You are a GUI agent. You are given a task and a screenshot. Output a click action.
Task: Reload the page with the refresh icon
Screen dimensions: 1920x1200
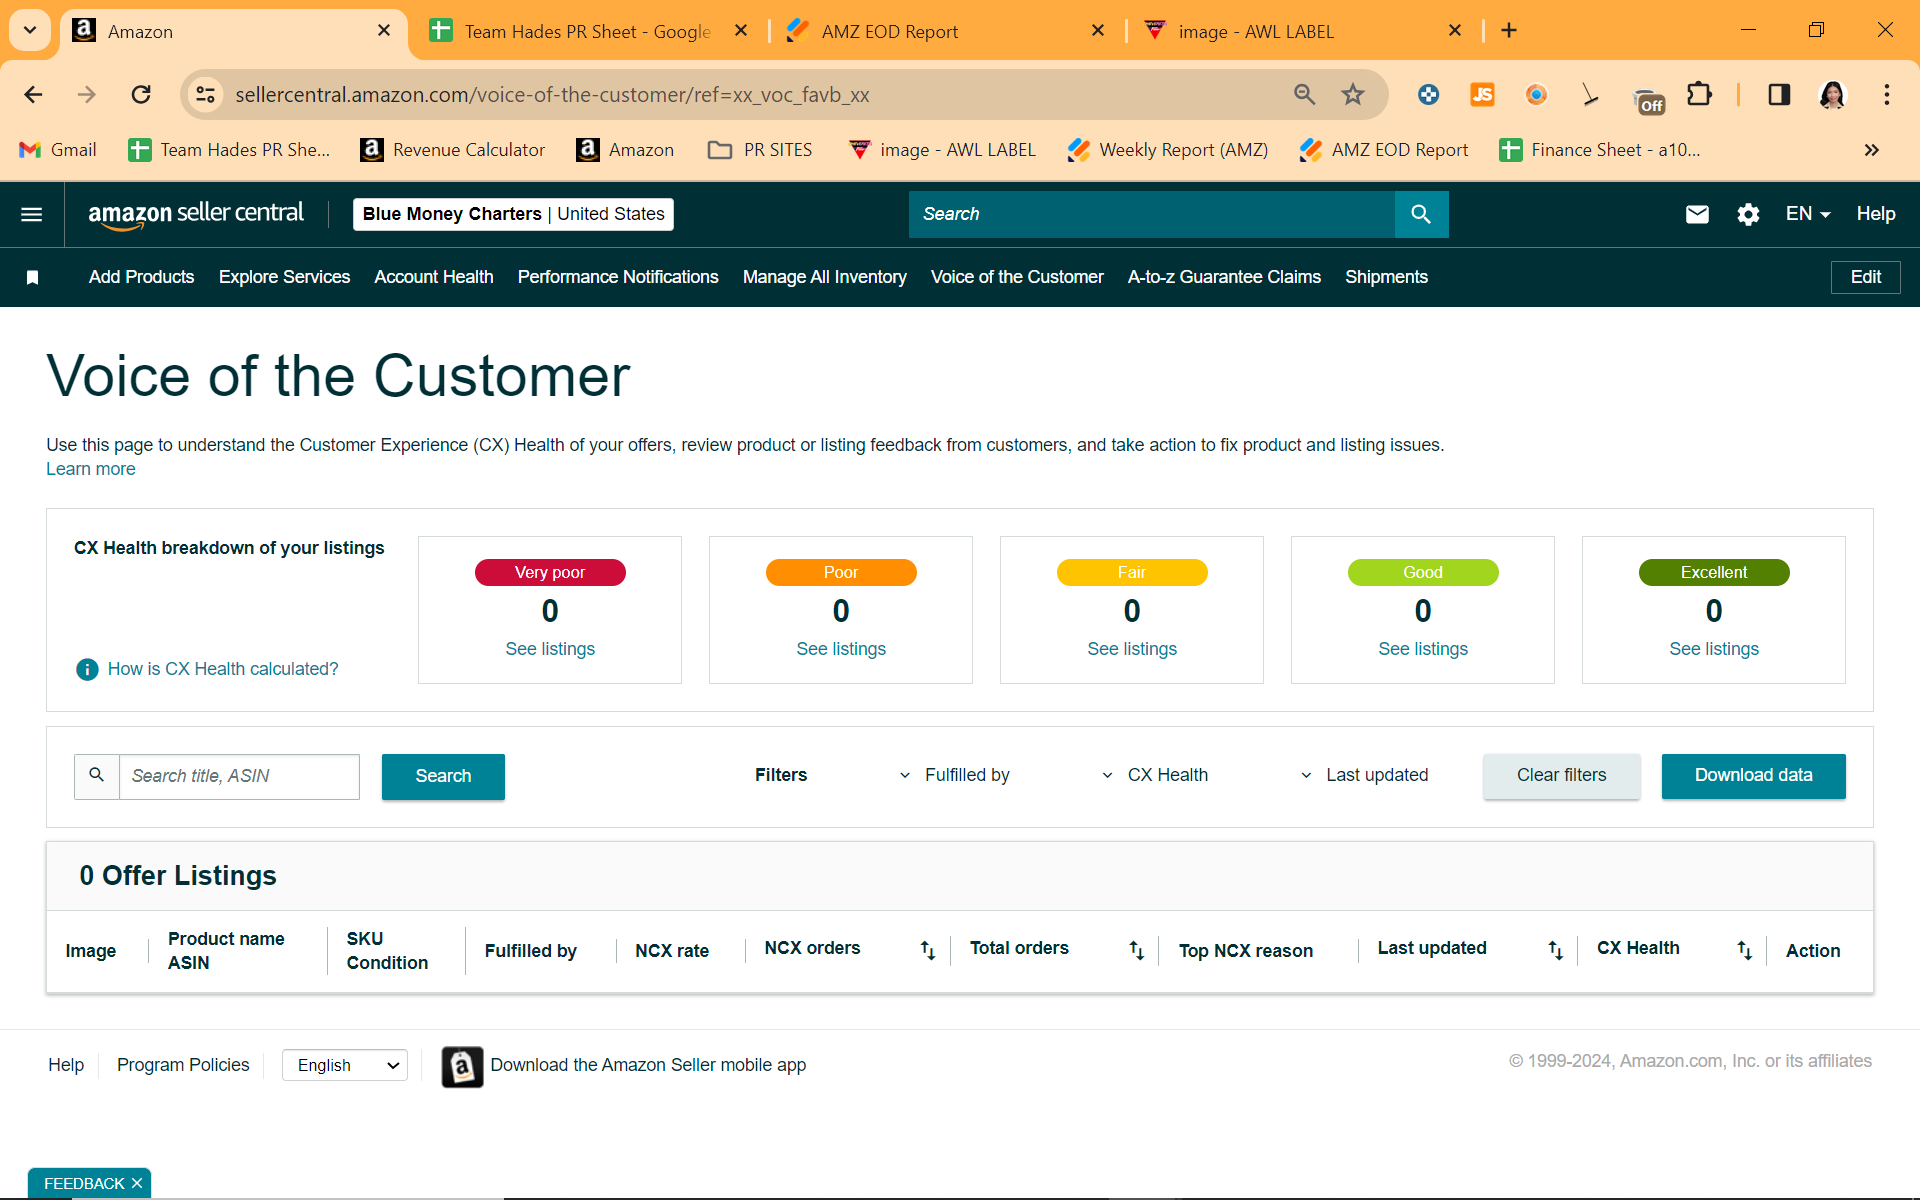coord(141,95)
